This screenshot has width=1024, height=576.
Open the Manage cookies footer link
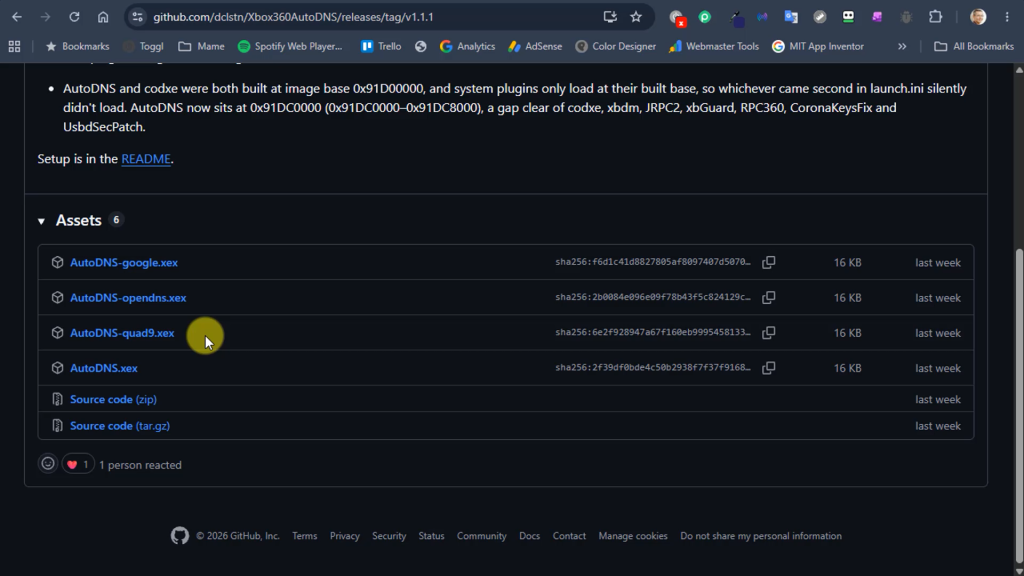(x=633, y=536)
